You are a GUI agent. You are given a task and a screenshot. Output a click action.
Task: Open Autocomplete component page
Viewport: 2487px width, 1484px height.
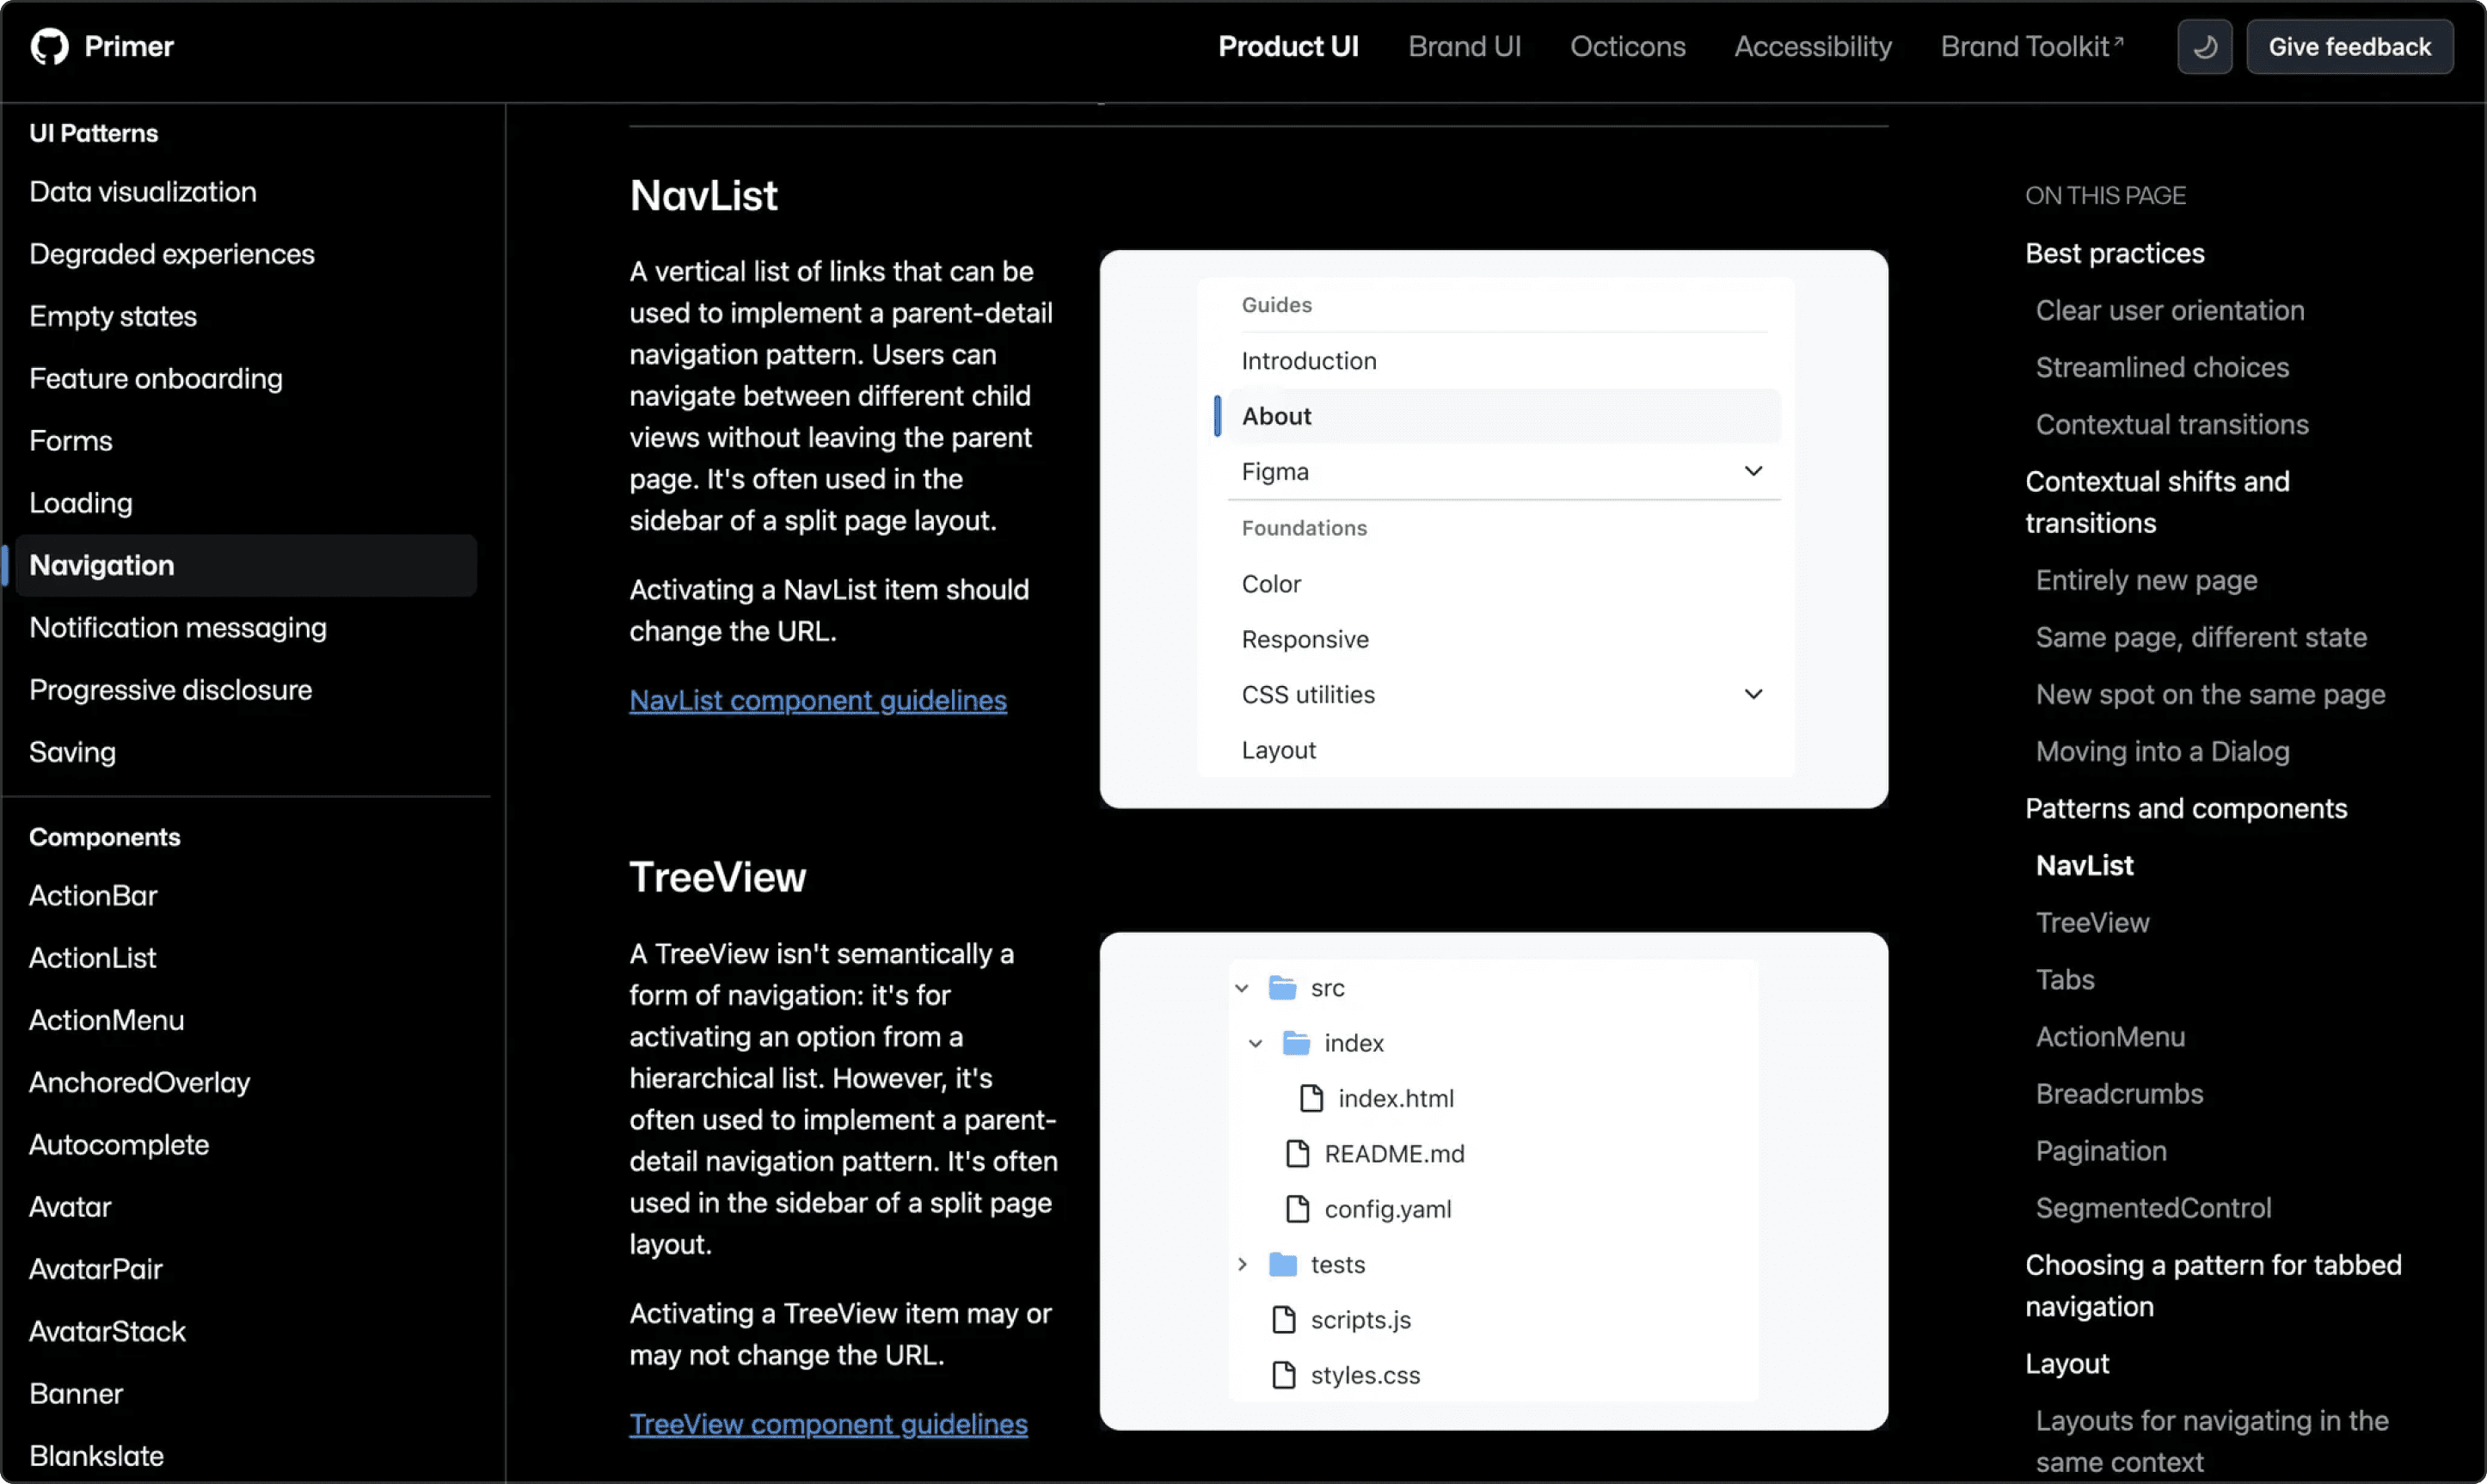(x=119, y=1145)
